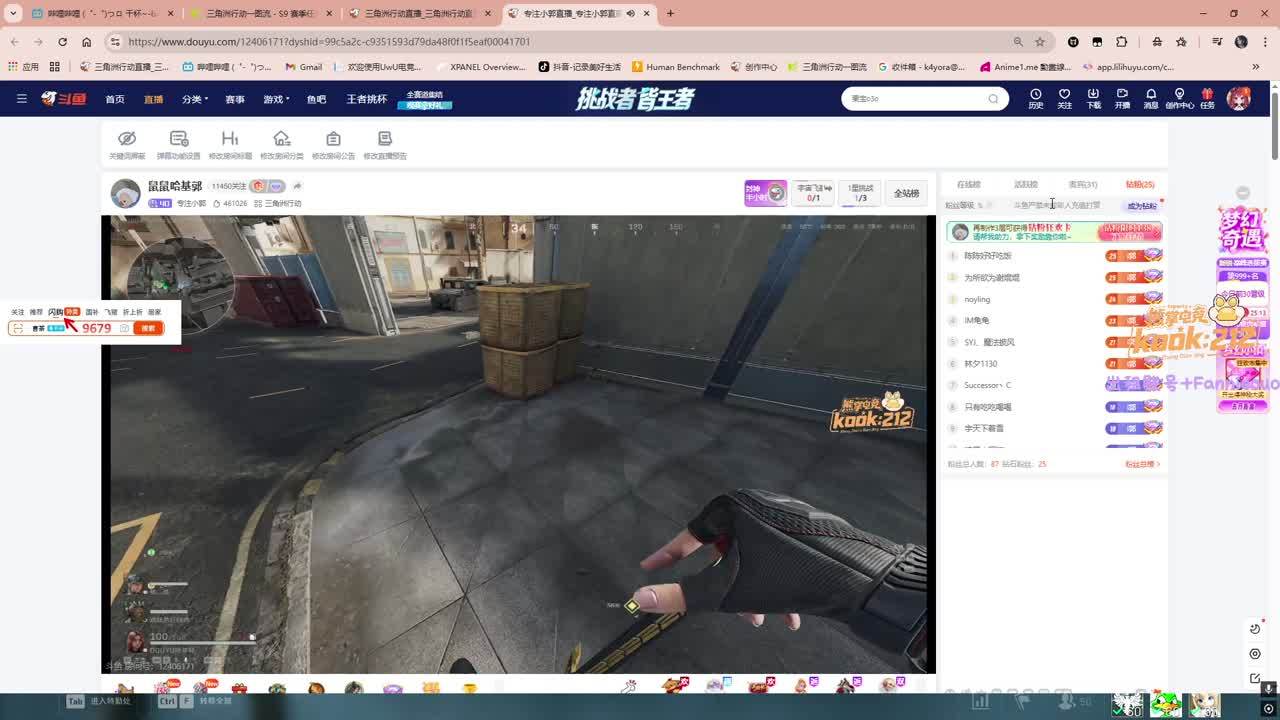Switch to the 贵宾(31) tab
This screenshot has width=1280, height=720.
tap(1082, 185)
